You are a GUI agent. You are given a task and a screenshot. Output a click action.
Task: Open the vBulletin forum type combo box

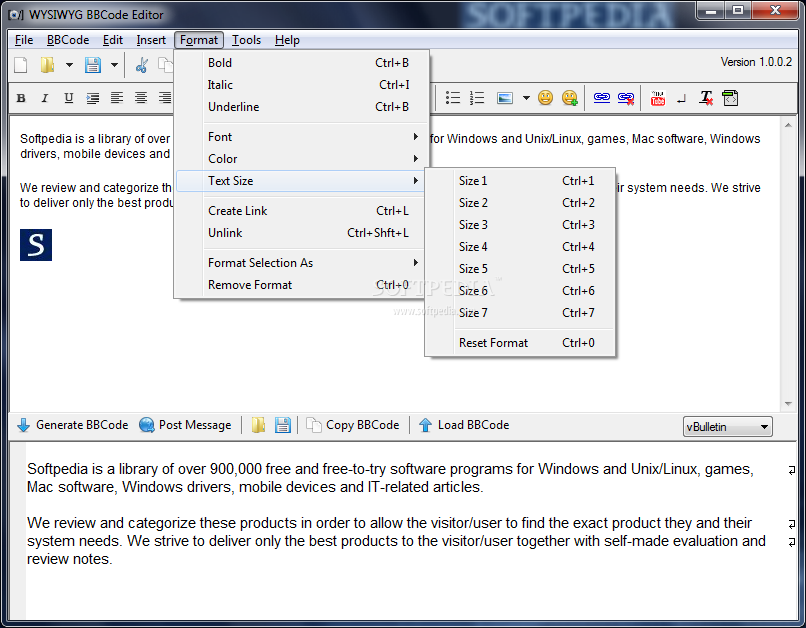(727, 427)
